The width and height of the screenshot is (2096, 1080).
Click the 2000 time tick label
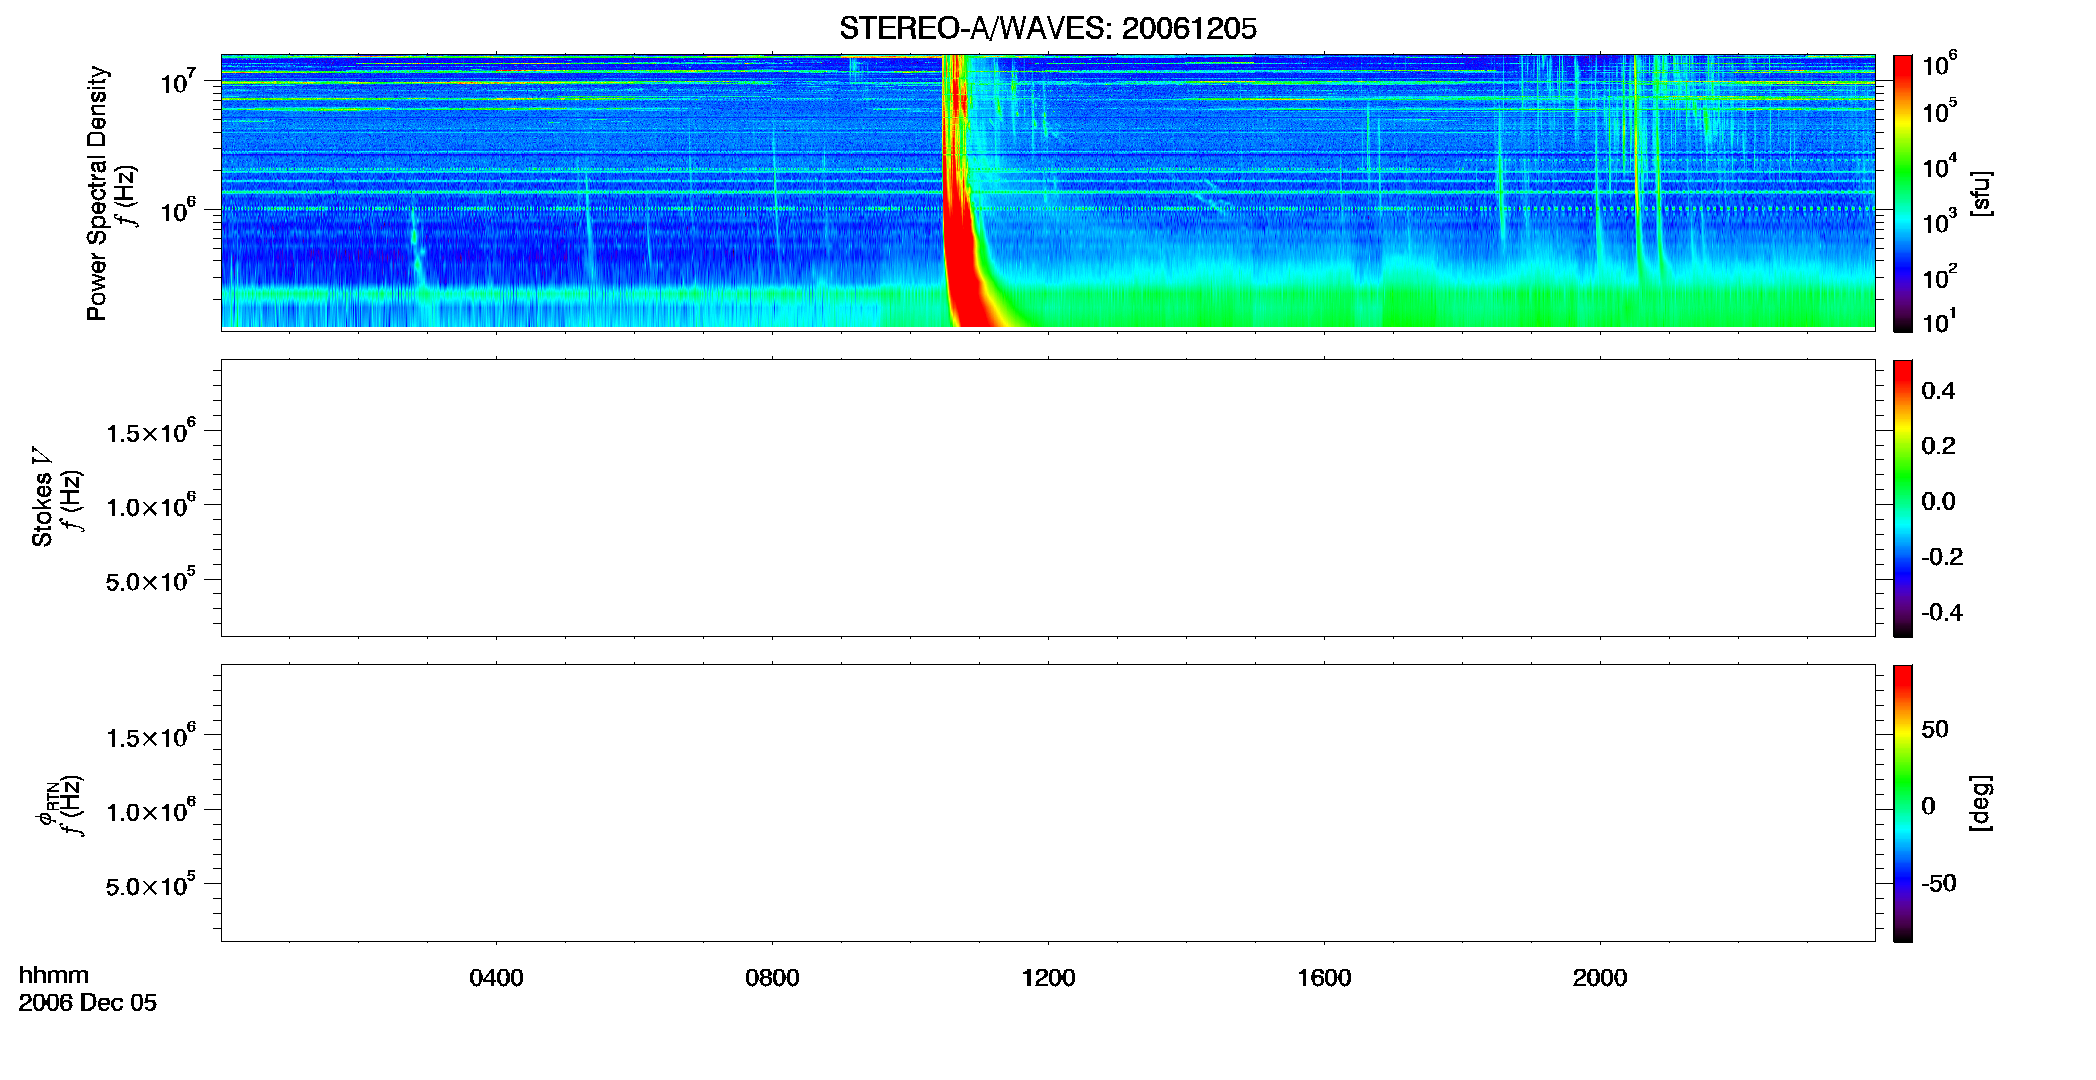[x=1600, y=978]
